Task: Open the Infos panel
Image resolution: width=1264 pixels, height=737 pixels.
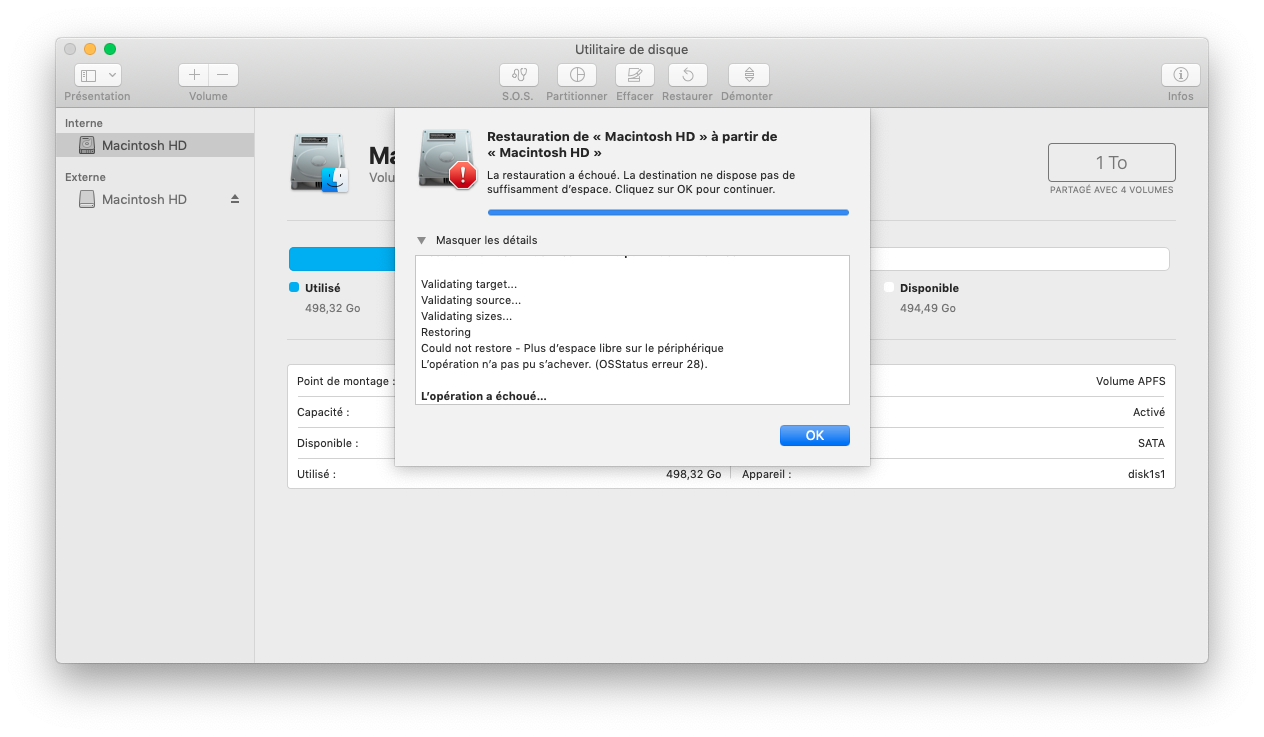Action: pos(1181,75)
